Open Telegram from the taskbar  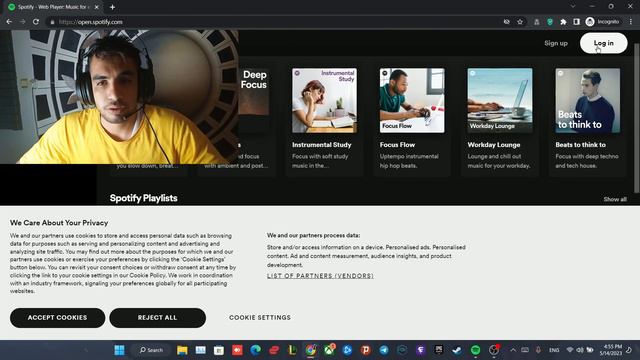tap(384, 350)
